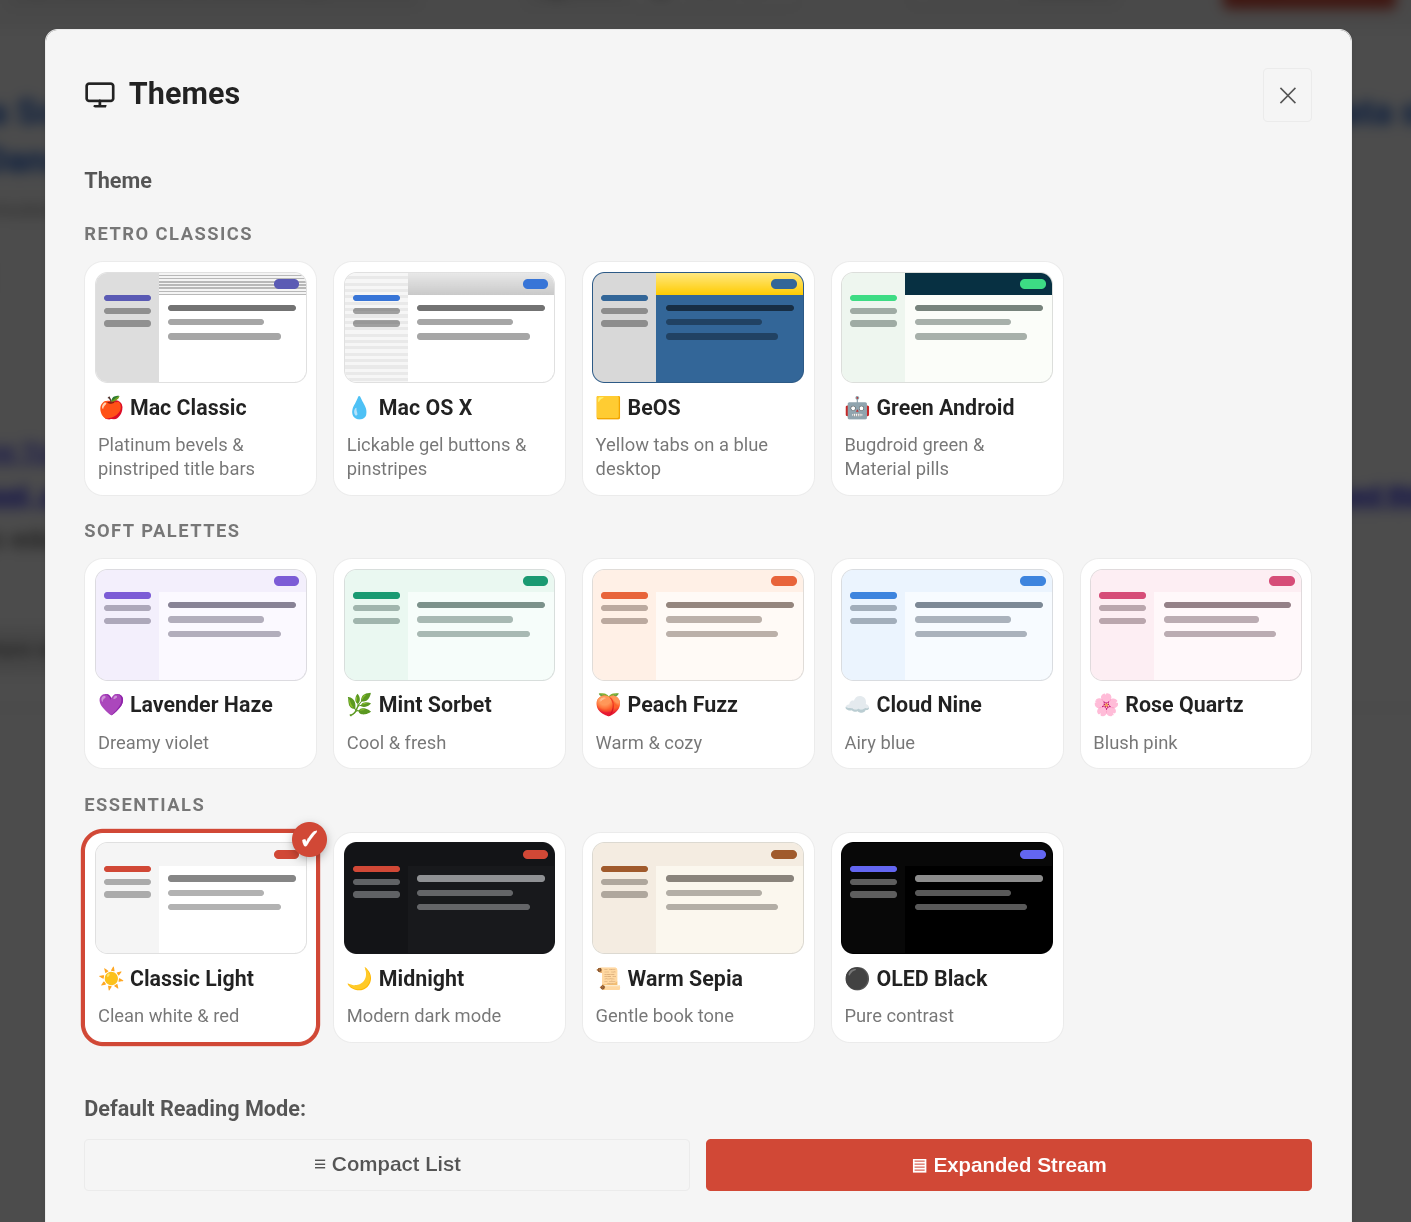Click the Classic Light preview thumbnail
Viewport: 1411px width, 1222px height.
point(201,898)
